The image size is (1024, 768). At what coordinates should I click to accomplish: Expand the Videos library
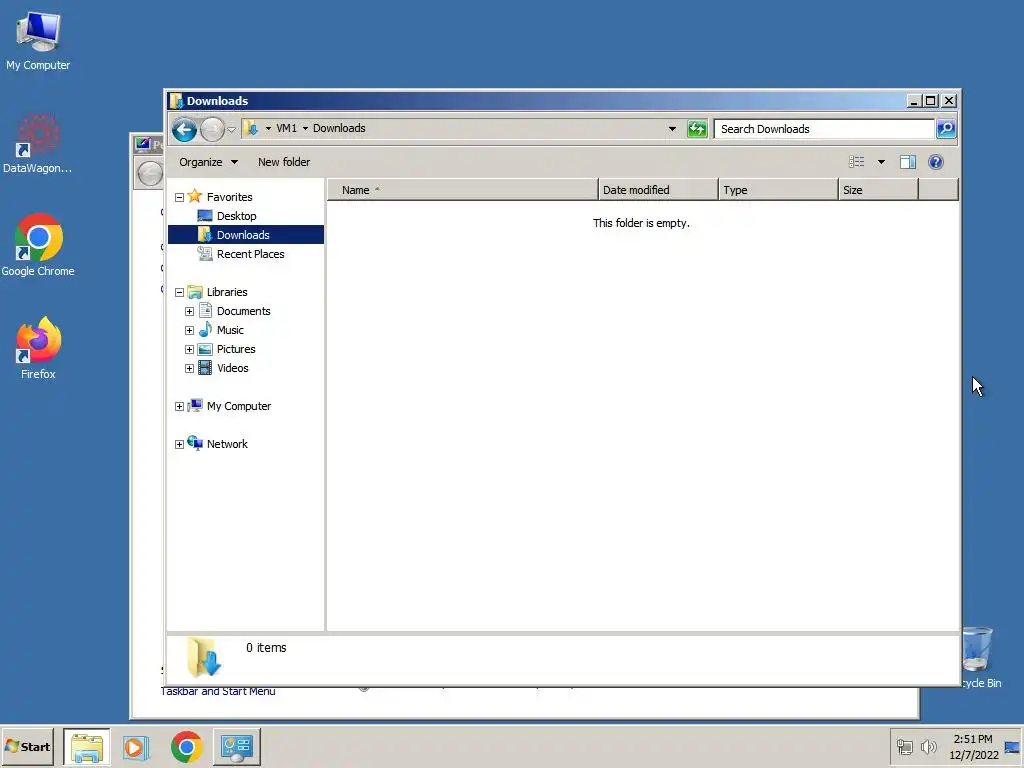click(189, 368)
